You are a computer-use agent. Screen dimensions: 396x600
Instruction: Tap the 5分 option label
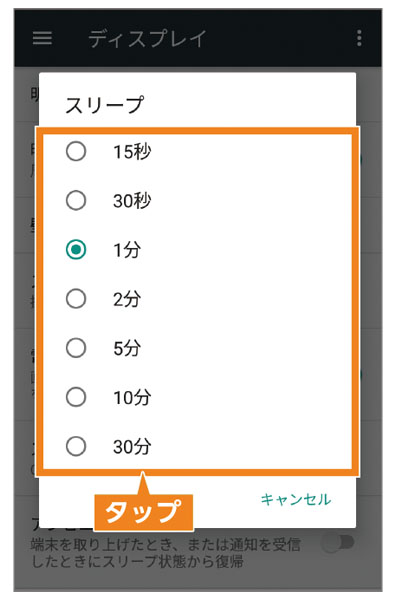click(127, 348)
